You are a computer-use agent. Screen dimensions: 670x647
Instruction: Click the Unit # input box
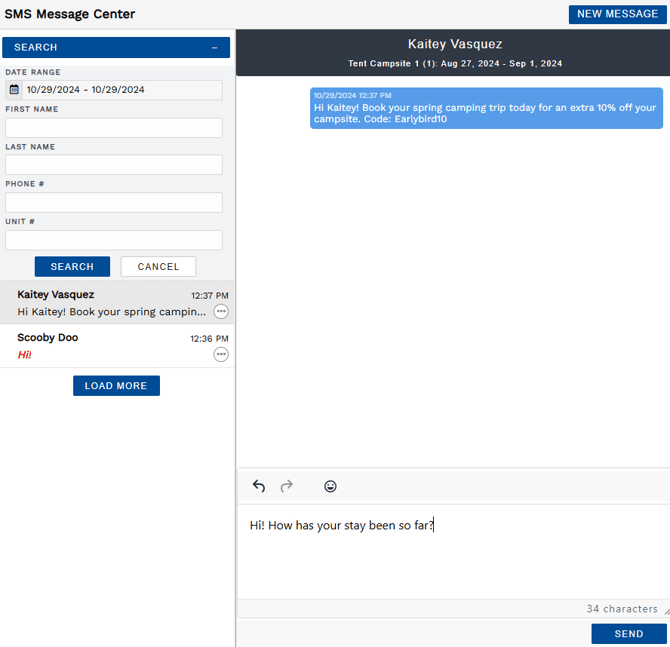[114, 240]
